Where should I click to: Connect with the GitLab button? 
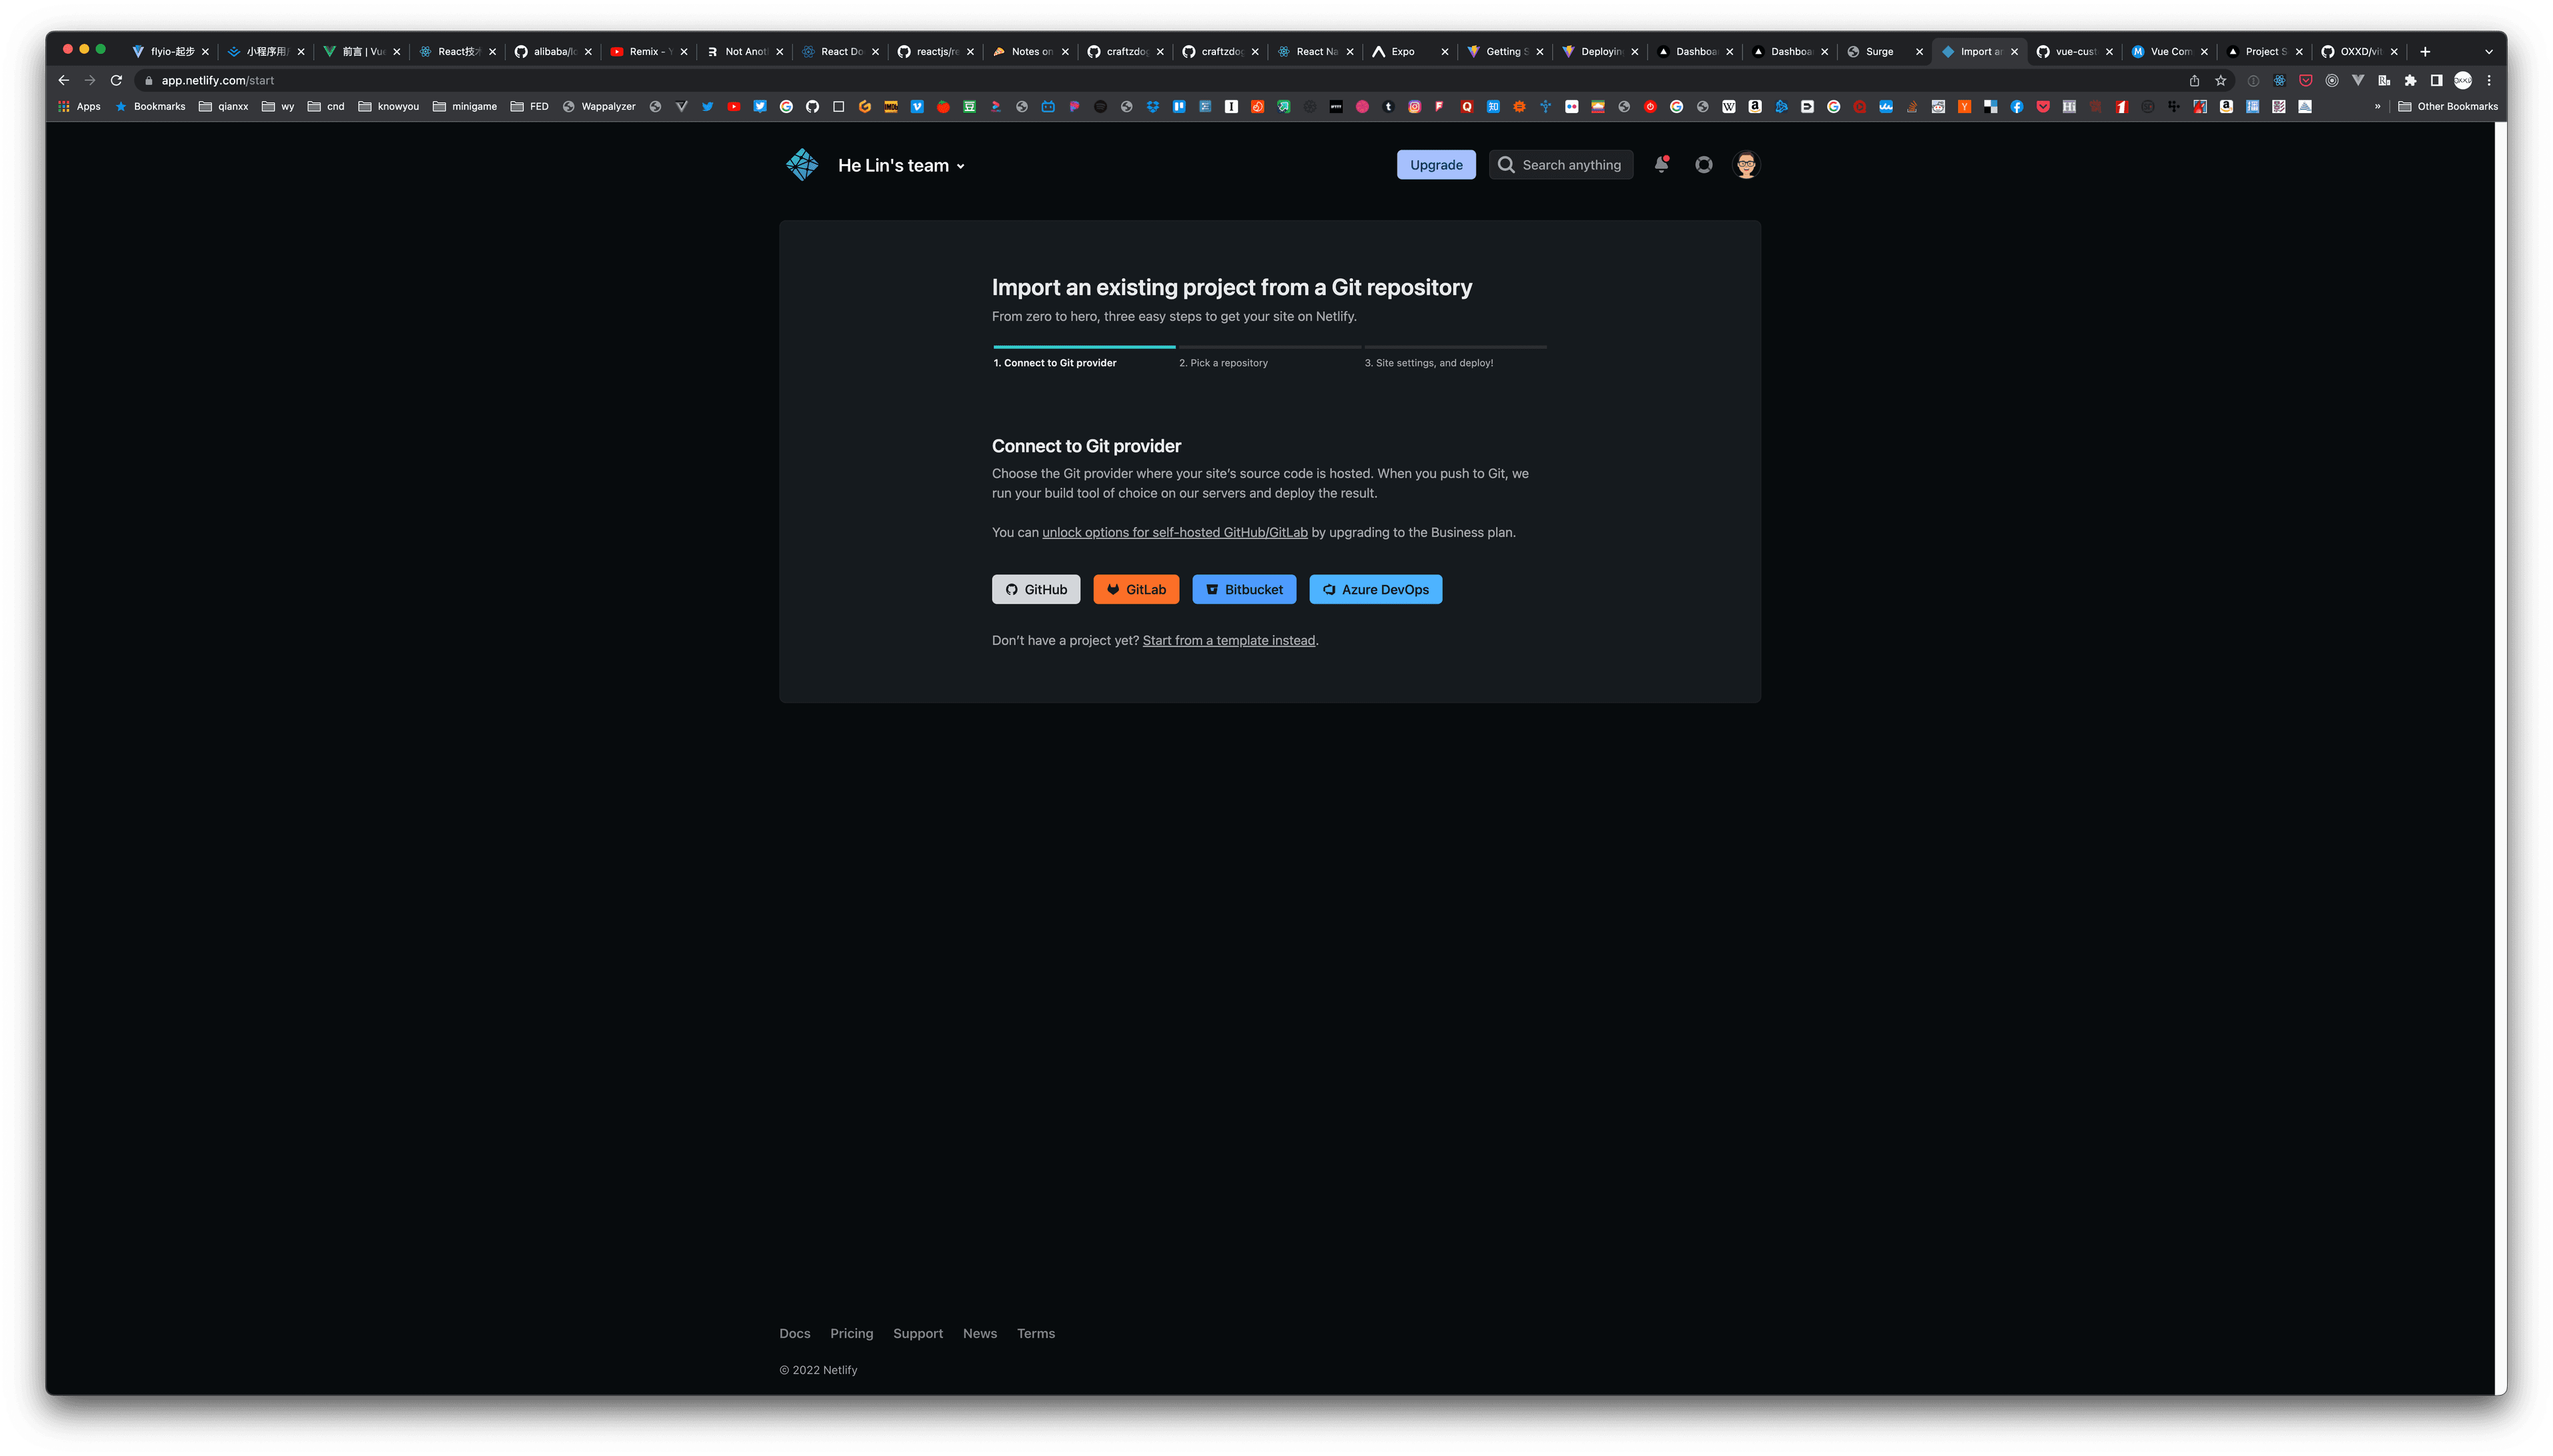[x=1136, y=590]
